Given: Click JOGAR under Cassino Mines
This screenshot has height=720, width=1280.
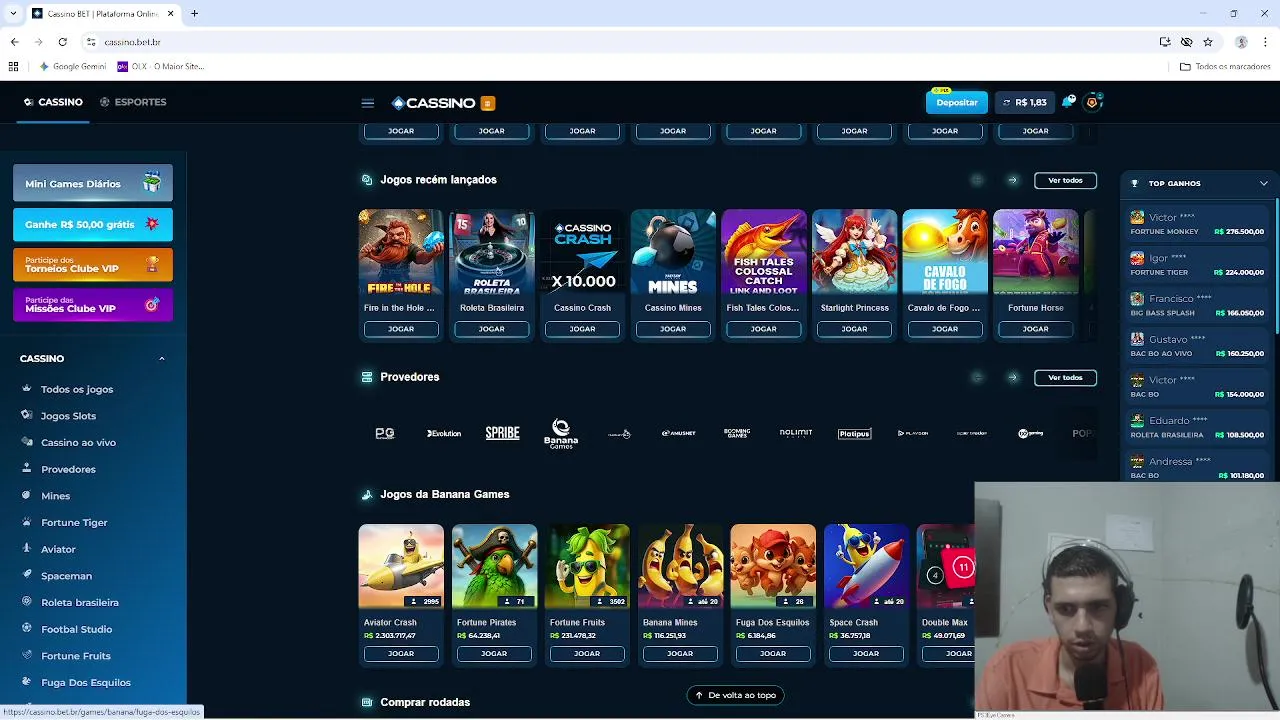Looking at the screenshot, I should pos(673,329).
